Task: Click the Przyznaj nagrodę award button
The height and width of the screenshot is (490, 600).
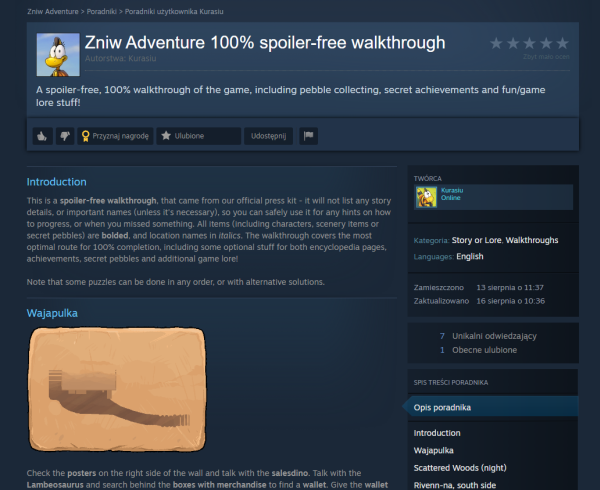Action: tap(115, 136)
